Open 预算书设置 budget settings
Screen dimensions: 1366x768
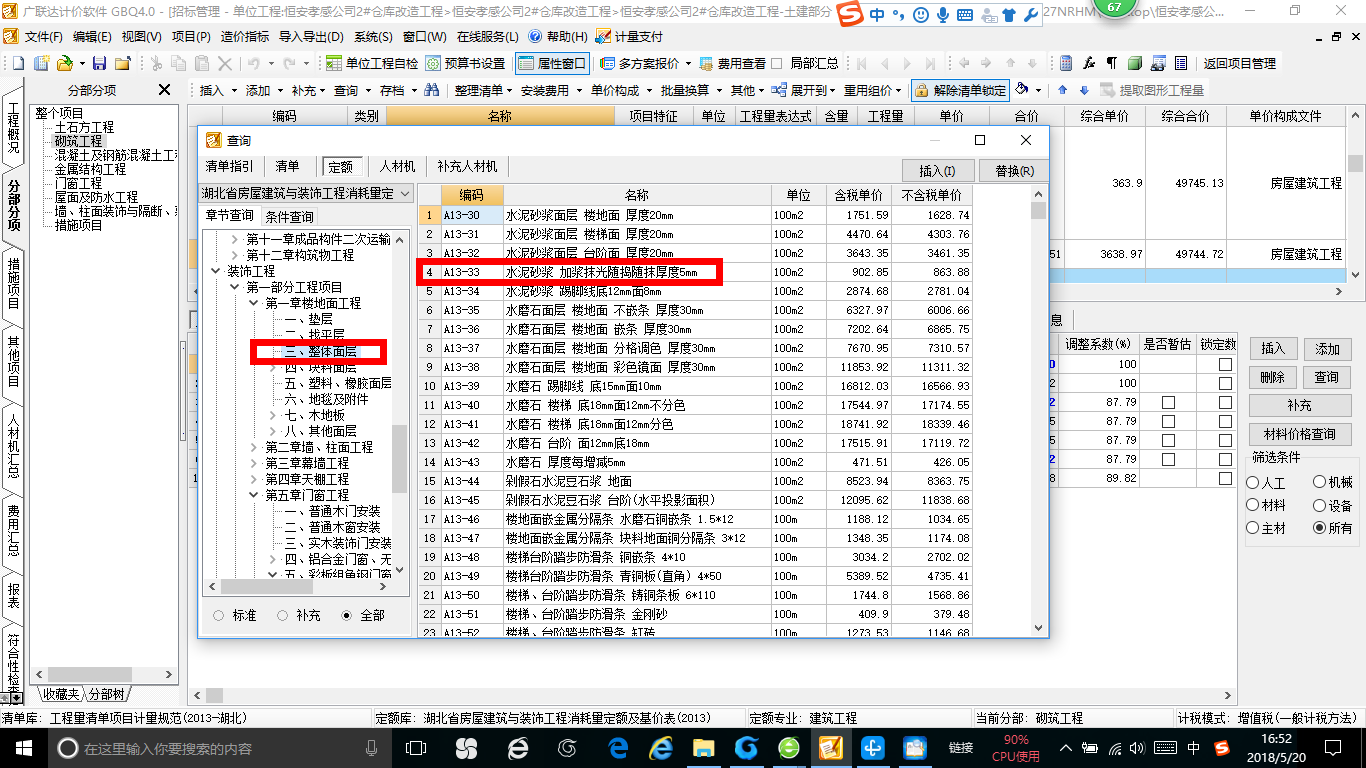tap(466, 63)
